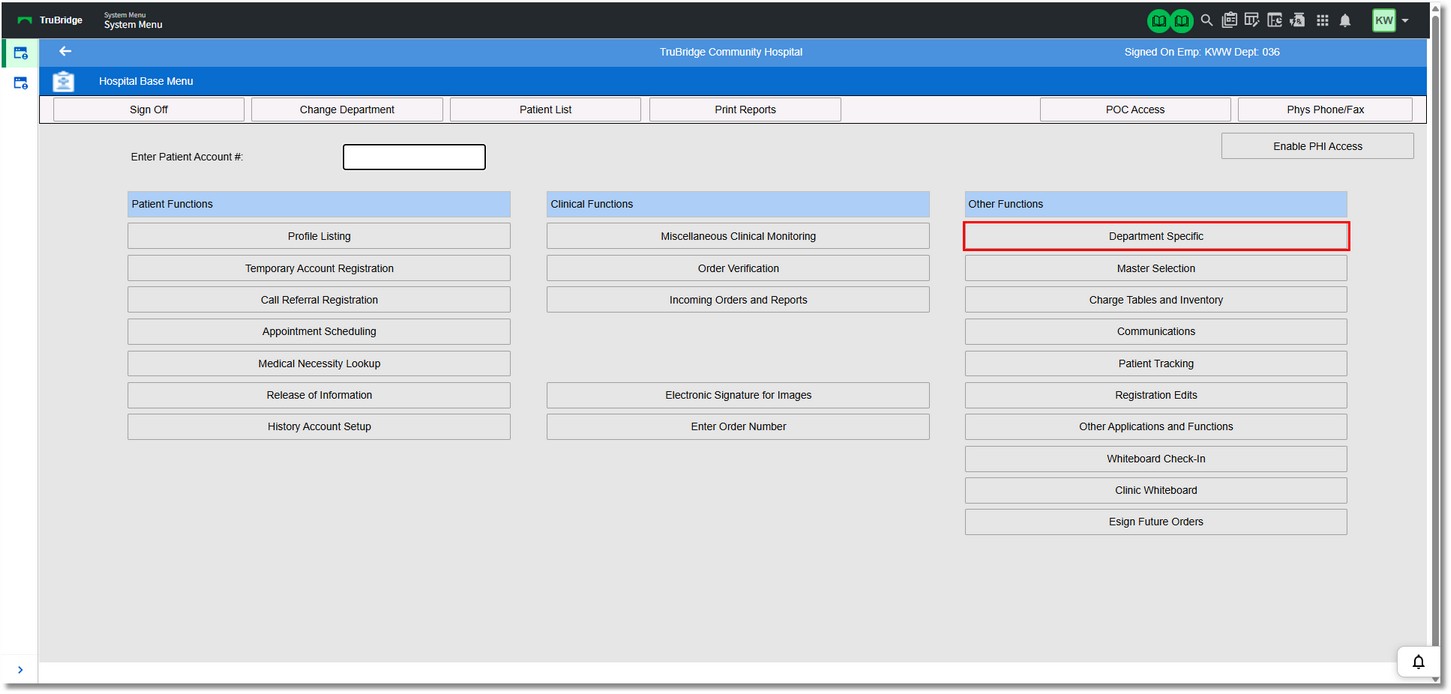Open Clinic Whiteboard
This screenshot has width=1451, height=694.
1155,490
